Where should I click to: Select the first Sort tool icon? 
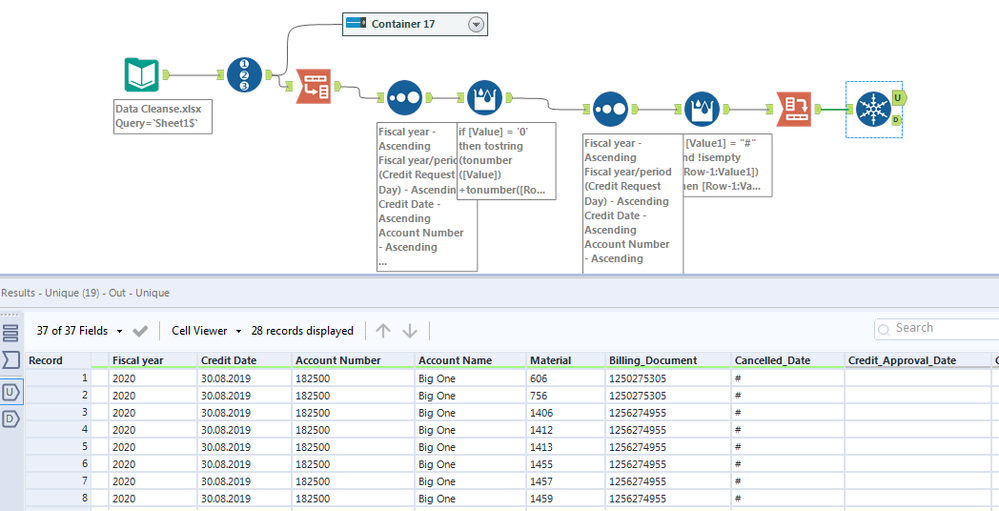405,97
